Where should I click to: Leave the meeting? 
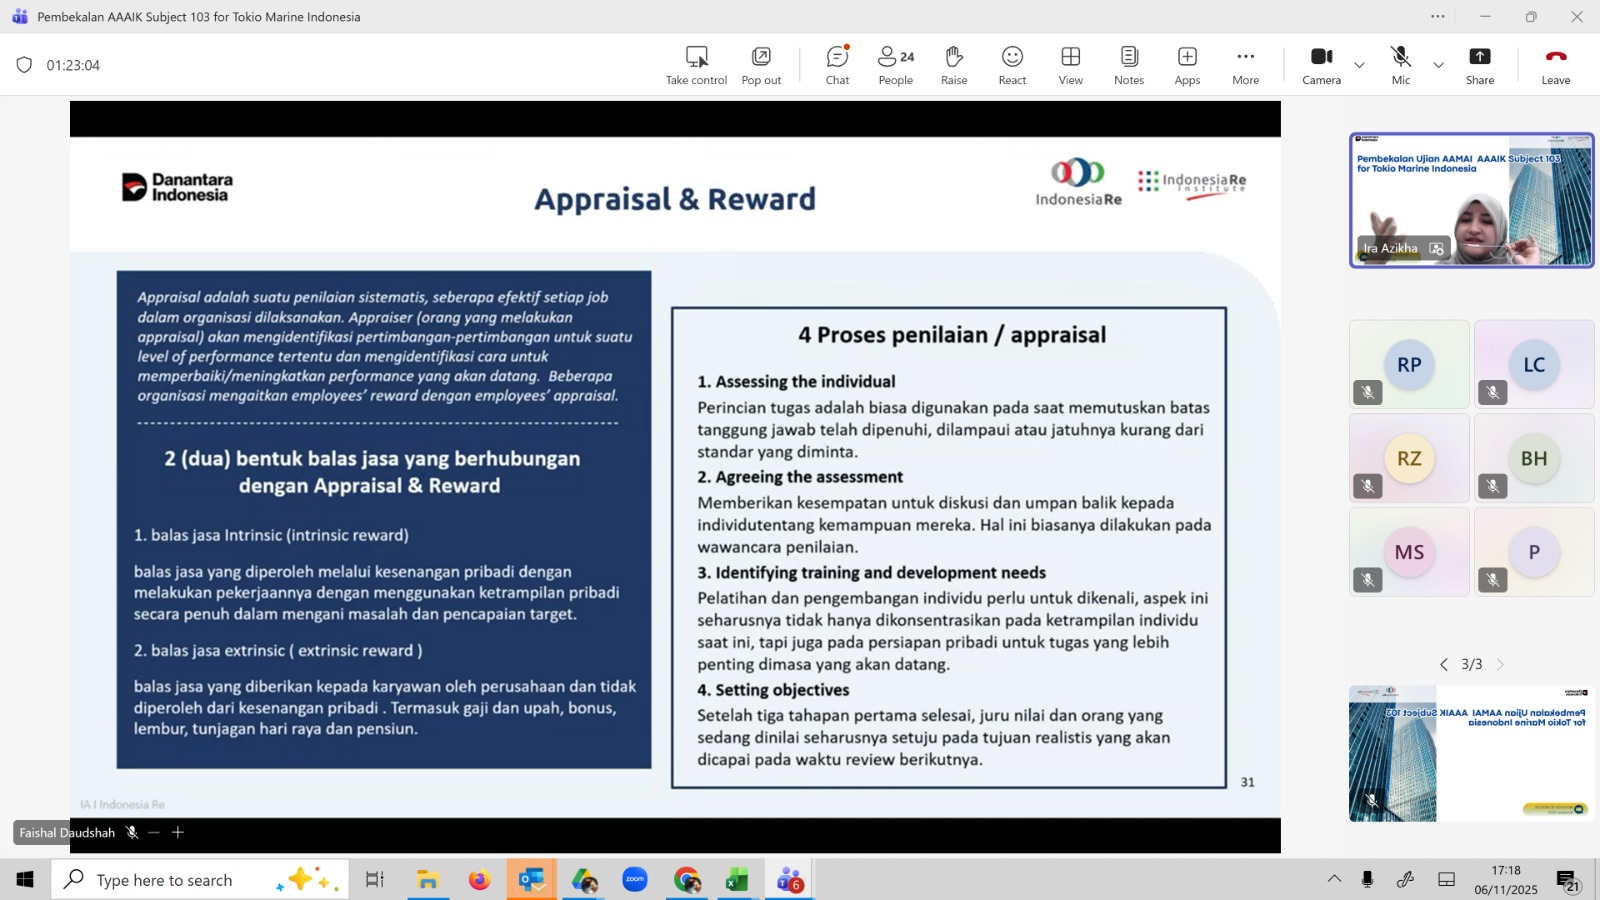point(1555,65)
